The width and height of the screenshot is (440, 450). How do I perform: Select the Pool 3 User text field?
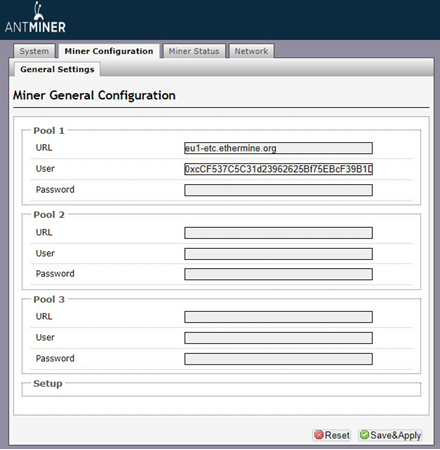point(278,338)
